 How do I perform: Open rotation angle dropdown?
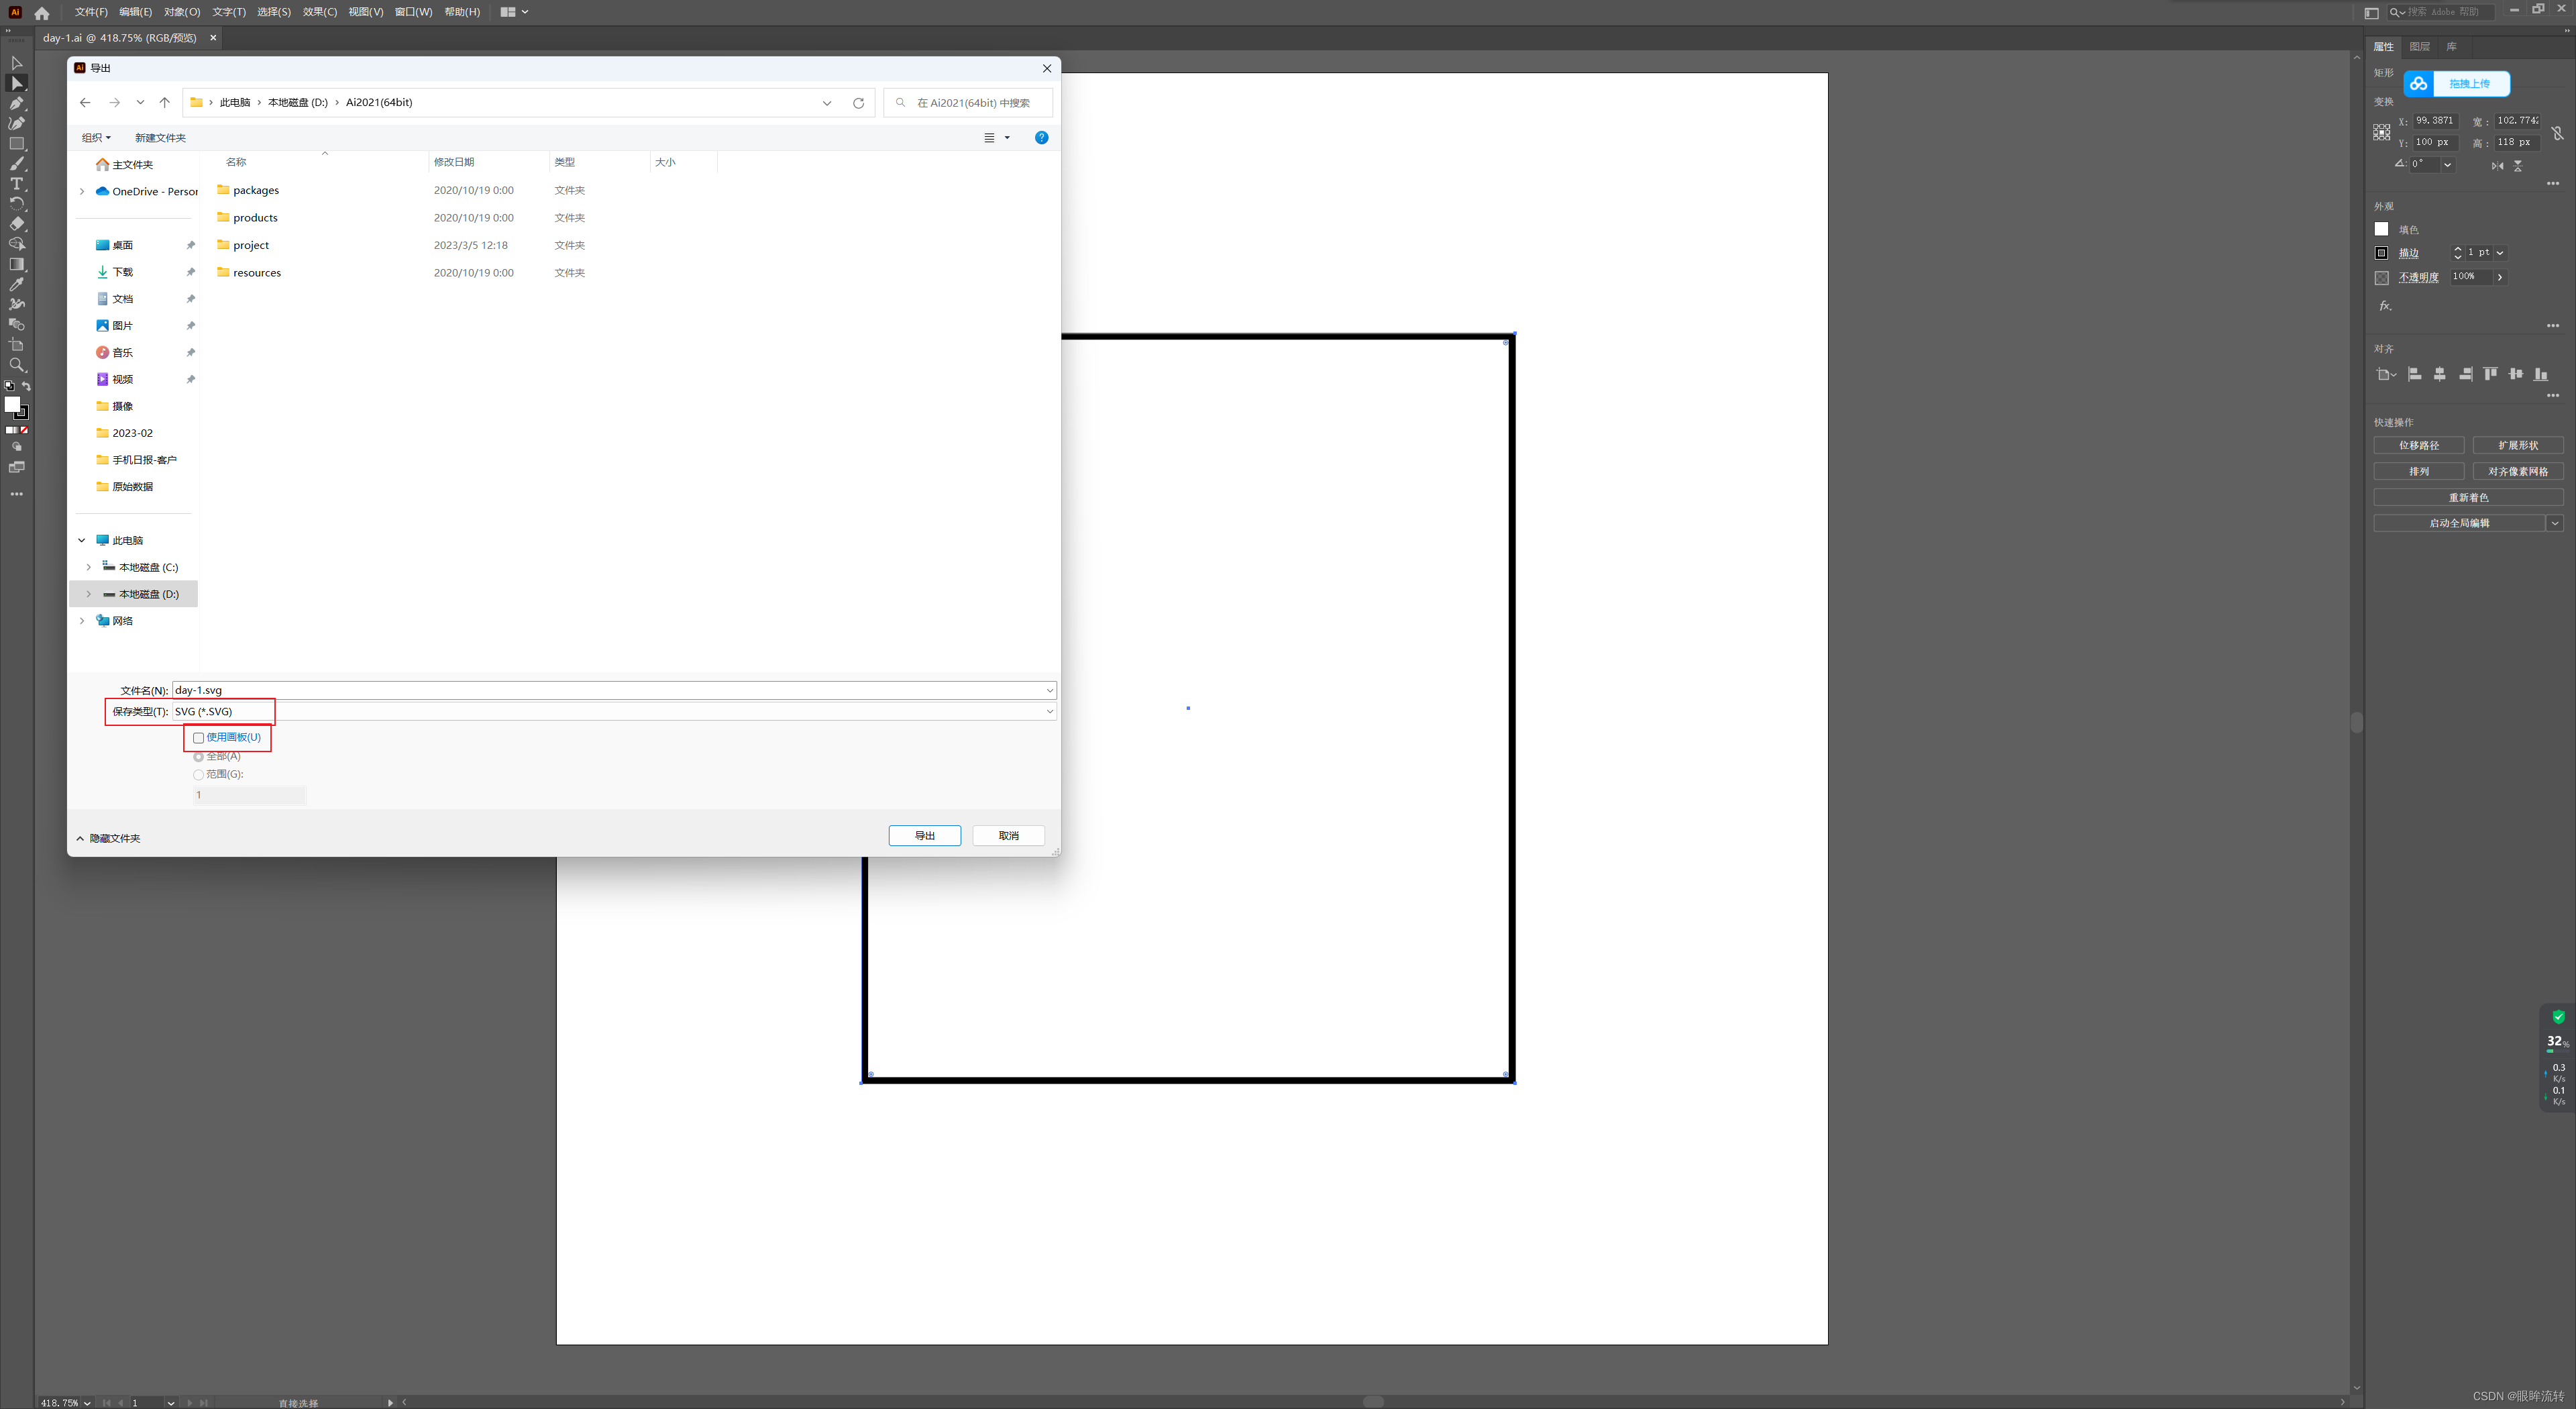coord(2447,165)
